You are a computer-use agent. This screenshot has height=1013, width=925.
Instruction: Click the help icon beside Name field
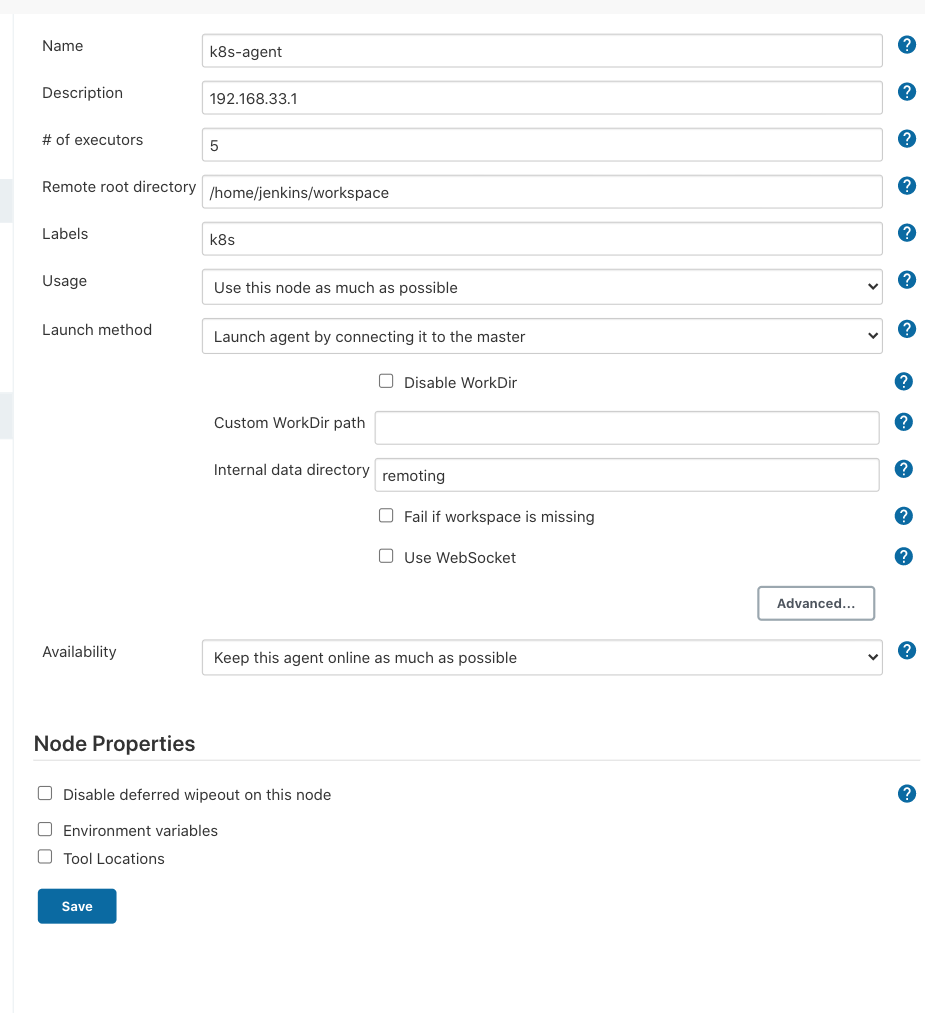(907, 45)
